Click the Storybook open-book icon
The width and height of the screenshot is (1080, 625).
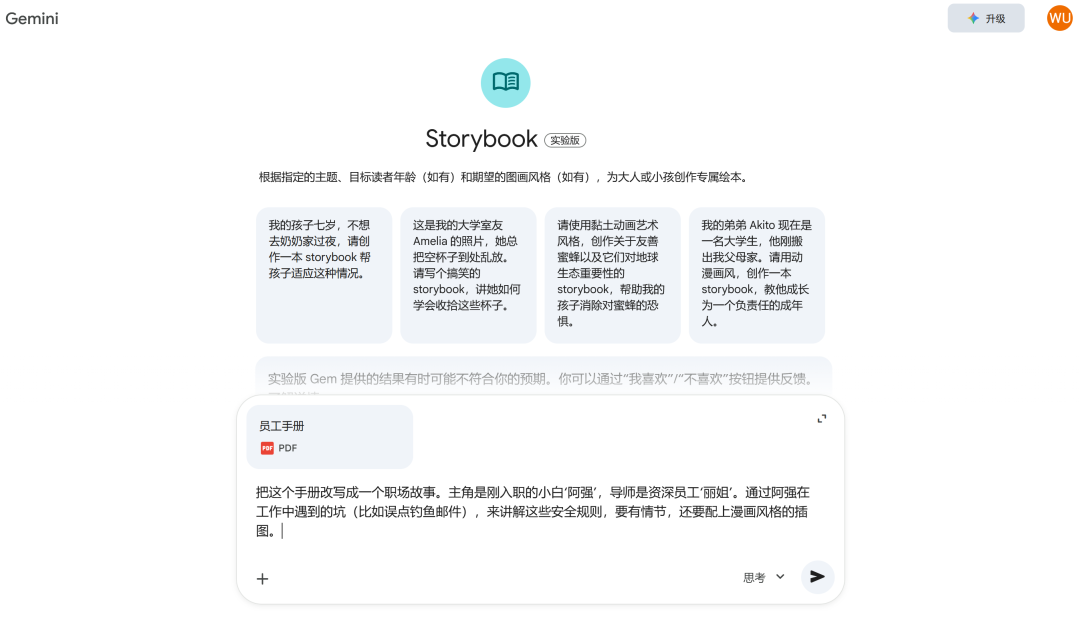(506, 83)
